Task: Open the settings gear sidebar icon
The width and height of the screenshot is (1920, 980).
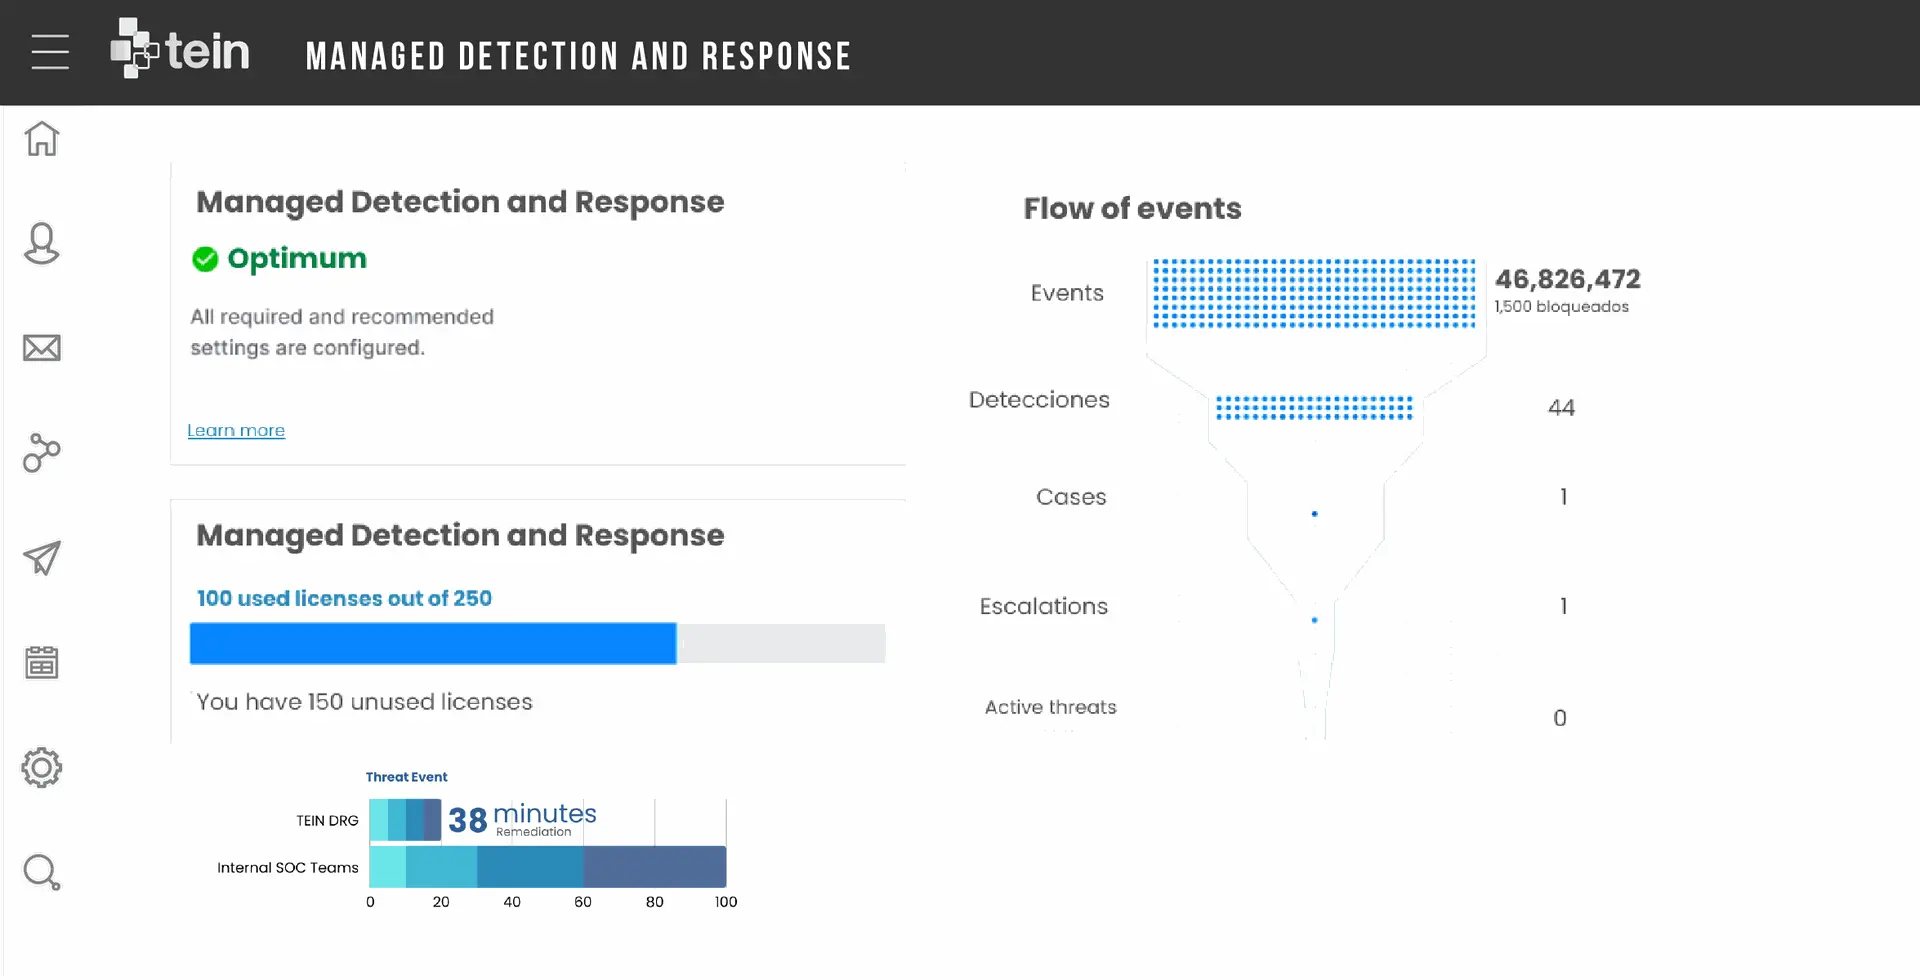Action: 42,768
